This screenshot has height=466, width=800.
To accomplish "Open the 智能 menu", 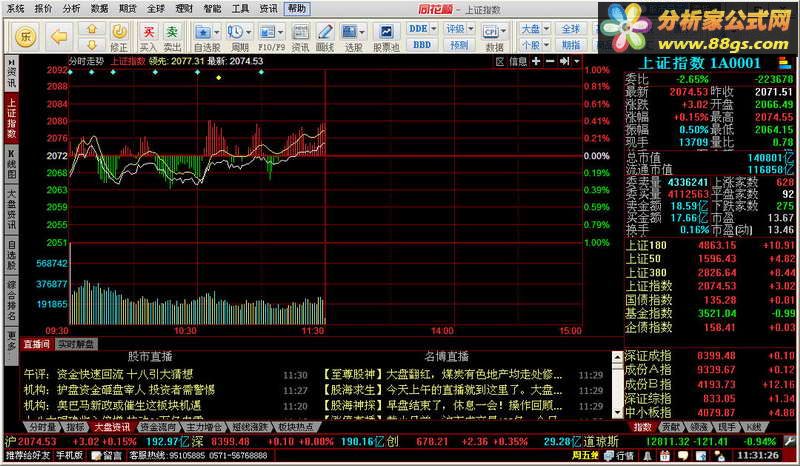I will pos(212,9).
